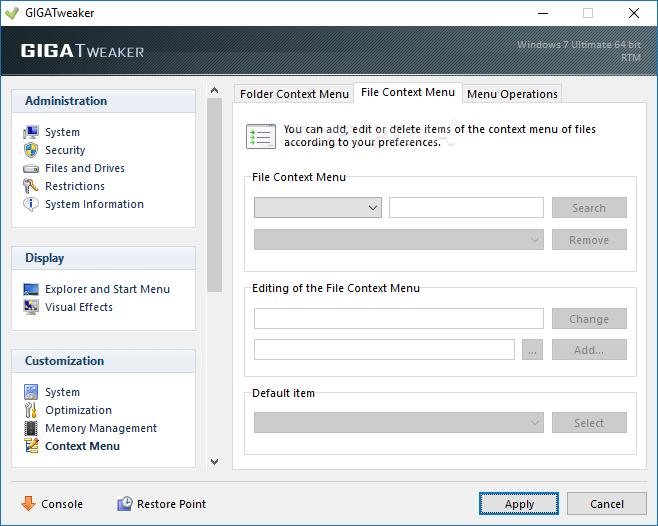This screenshot has height=526, width=658.
Task: Click the Memory Management chip icon
Action: pos(31,428)
